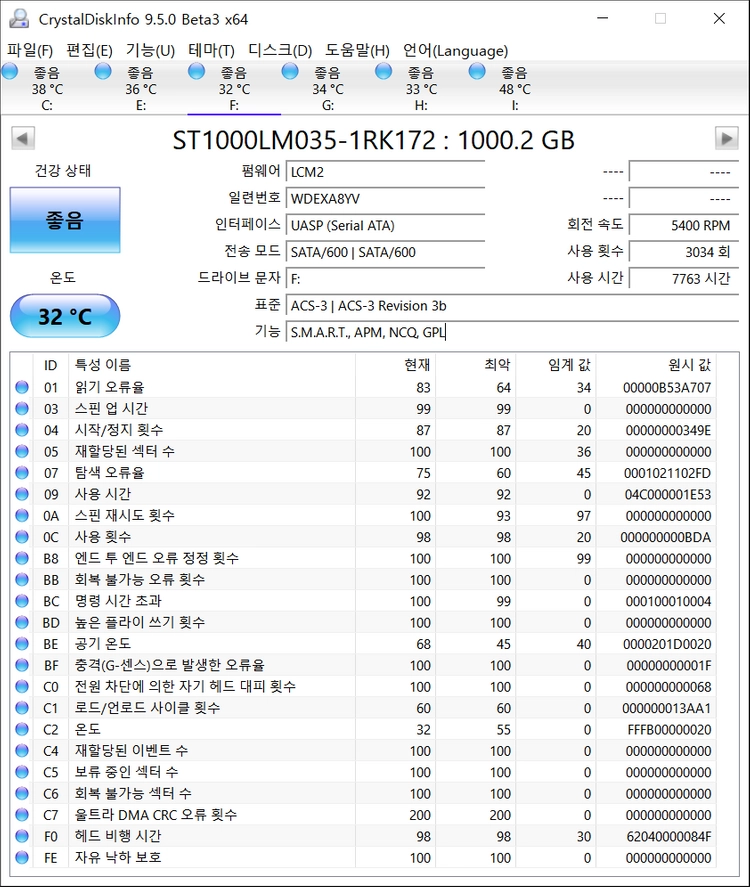
Task: Click raw value FFFB00000020
Action: pyautogui.click(x=669, y=729)
